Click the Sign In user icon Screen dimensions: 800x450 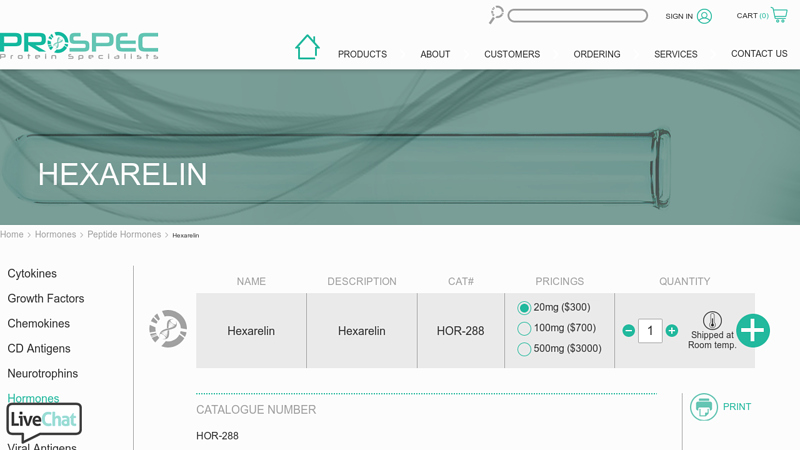pos(704,16)
